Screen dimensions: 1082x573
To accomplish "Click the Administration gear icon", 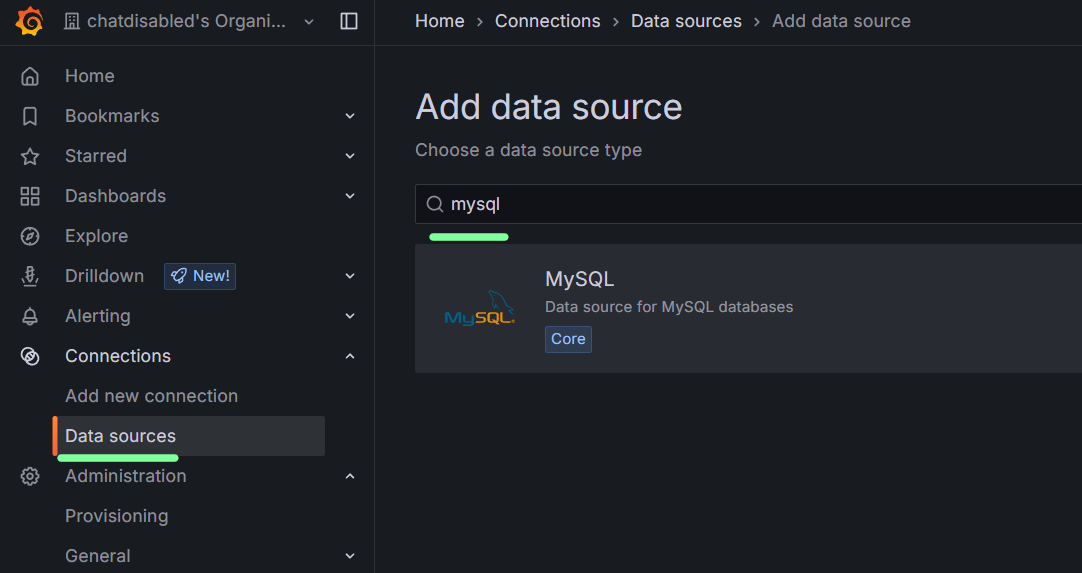I will (30, 476).
